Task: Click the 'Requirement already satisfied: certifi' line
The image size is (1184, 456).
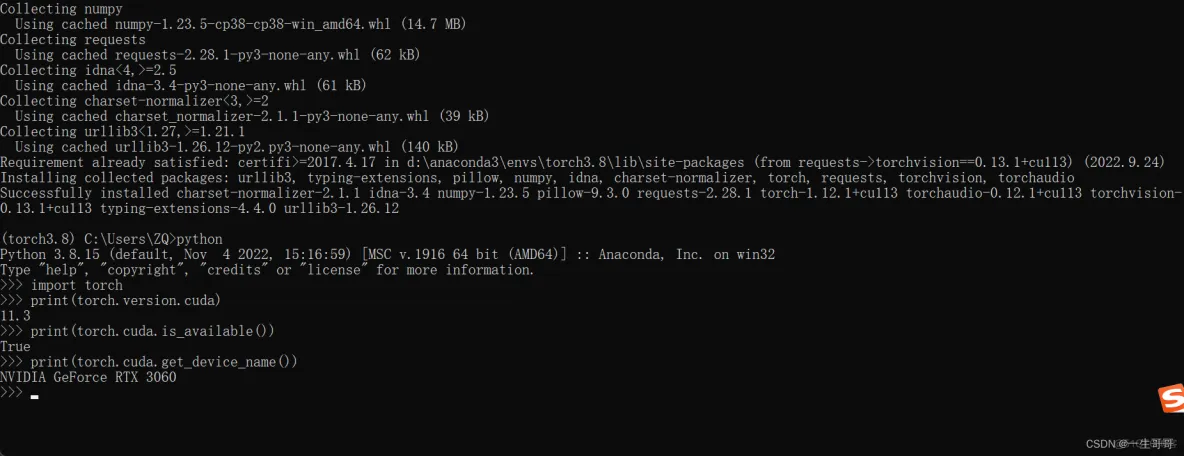Action: point(583,162)
